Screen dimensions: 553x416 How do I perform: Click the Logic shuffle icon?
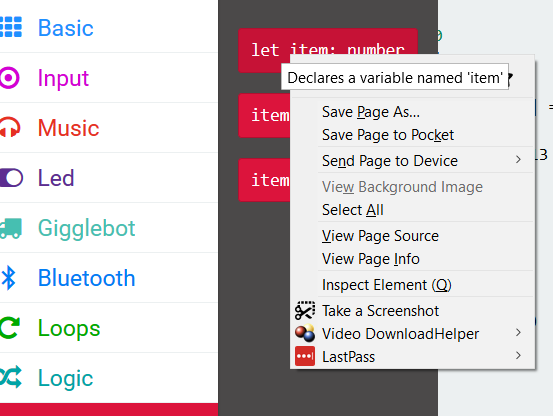tap(11, 378)
